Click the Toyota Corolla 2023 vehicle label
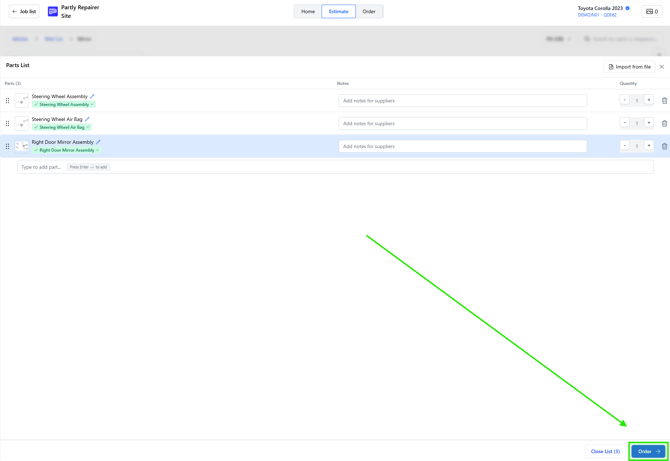Screen dimensions: 670x461 600,8
